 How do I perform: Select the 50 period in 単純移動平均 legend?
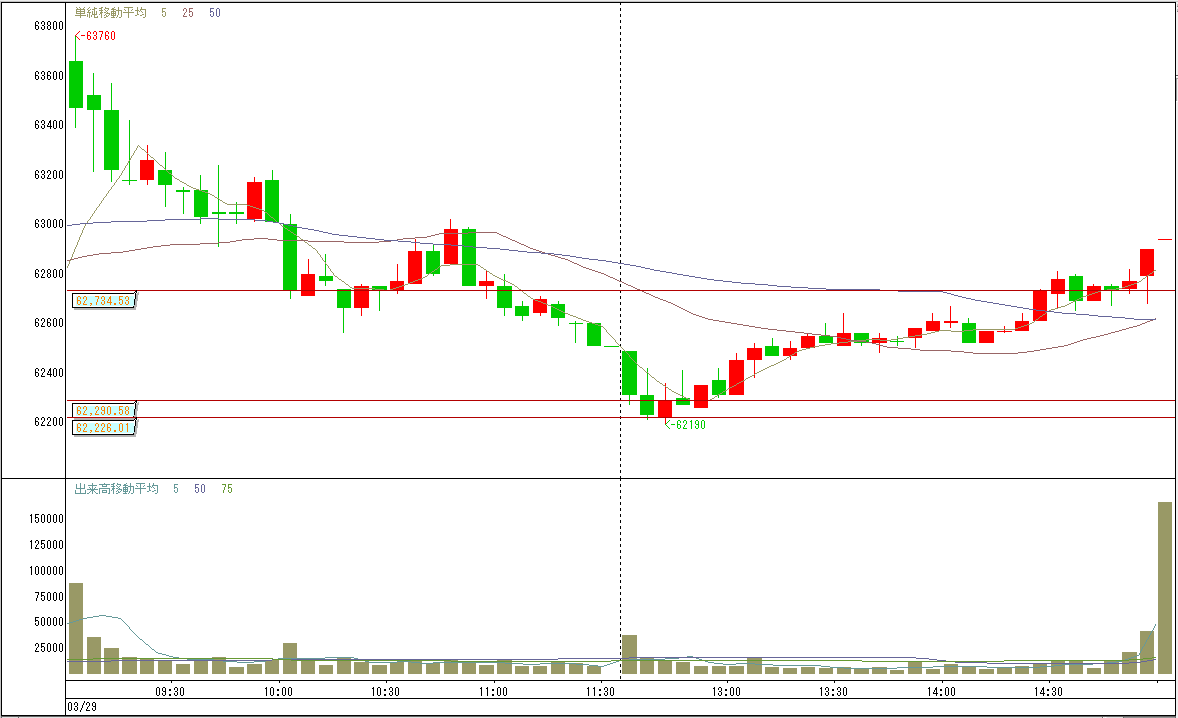(215, 12)
